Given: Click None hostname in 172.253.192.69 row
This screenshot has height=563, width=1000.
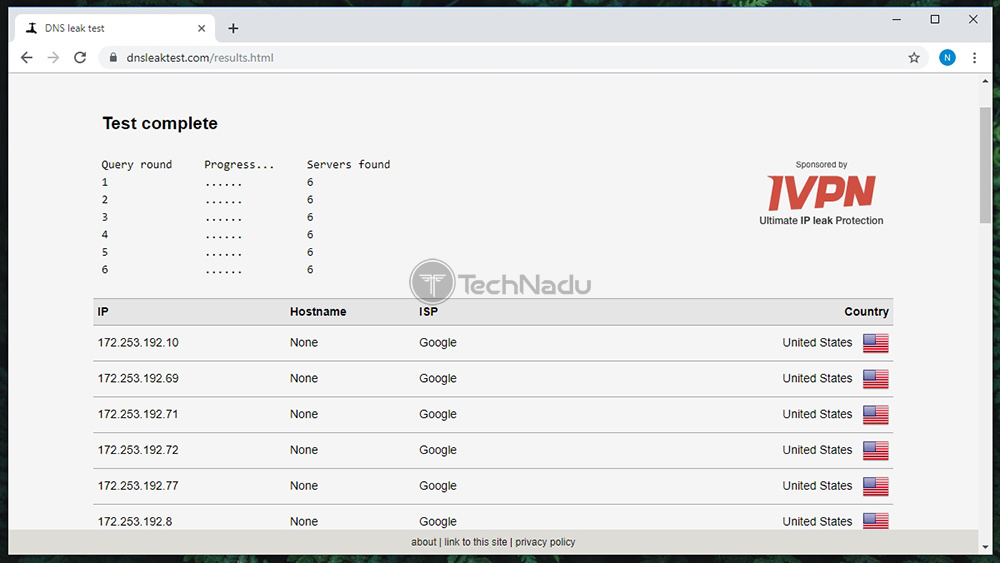Looking at the screenshot, I should click(x=304, y=378).
